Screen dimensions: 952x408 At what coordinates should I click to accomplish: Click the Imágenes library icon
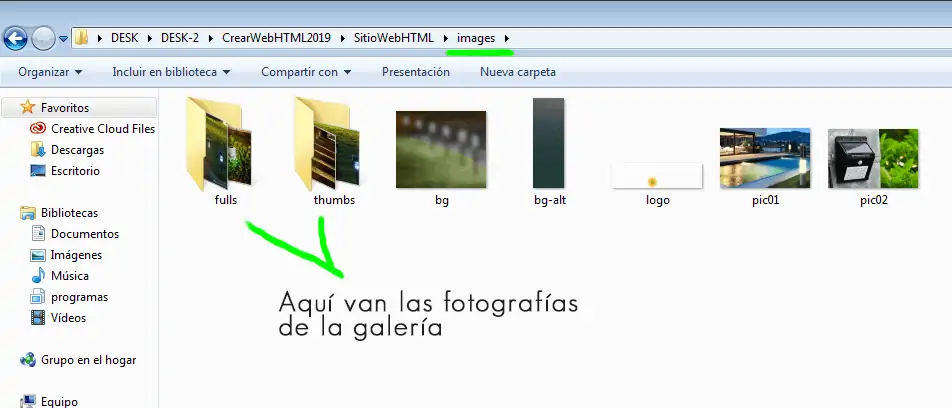point(38,255)
